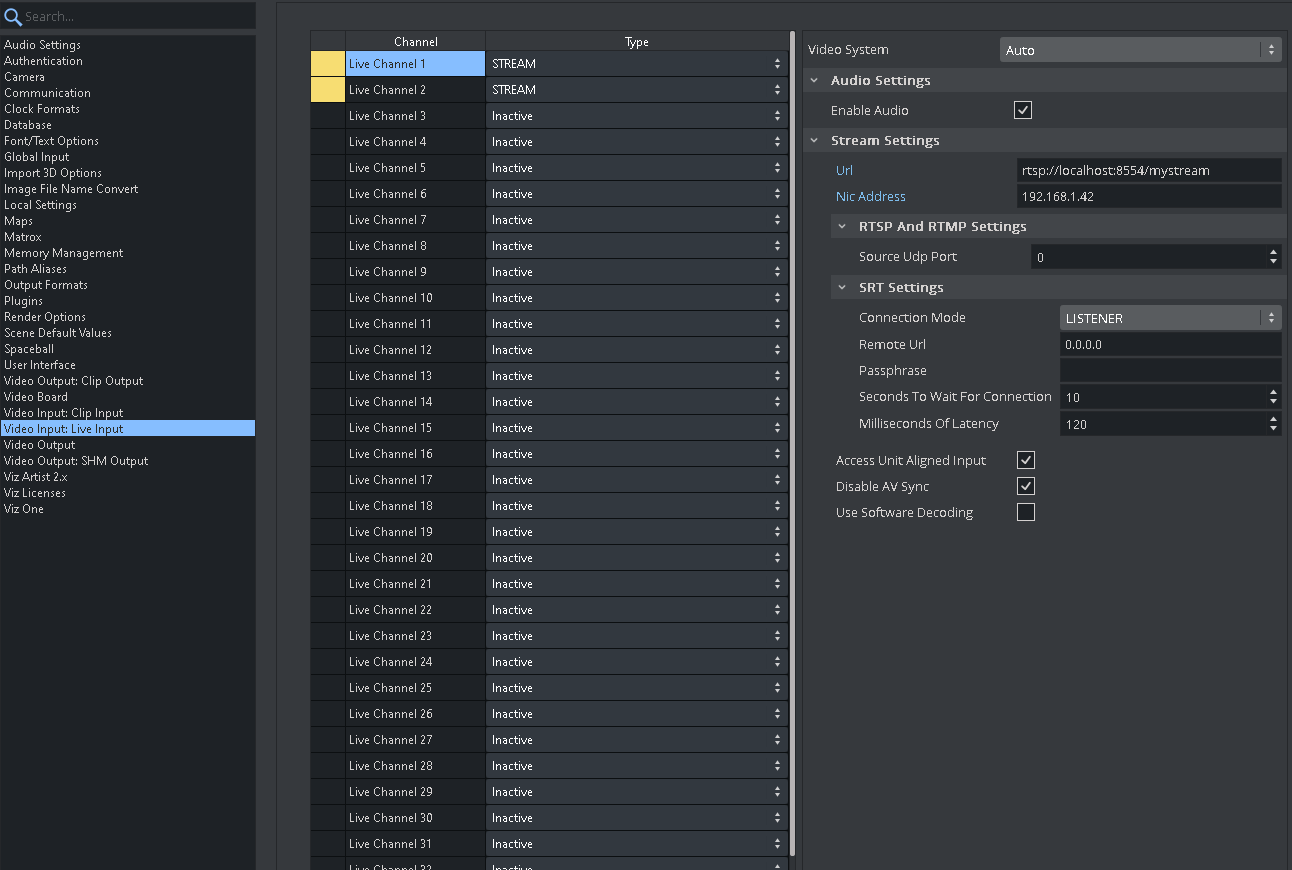The height and width of the screenshot is (870, 1292).
Task: Collapse the Audio Settings section
Action: (814, 80)
